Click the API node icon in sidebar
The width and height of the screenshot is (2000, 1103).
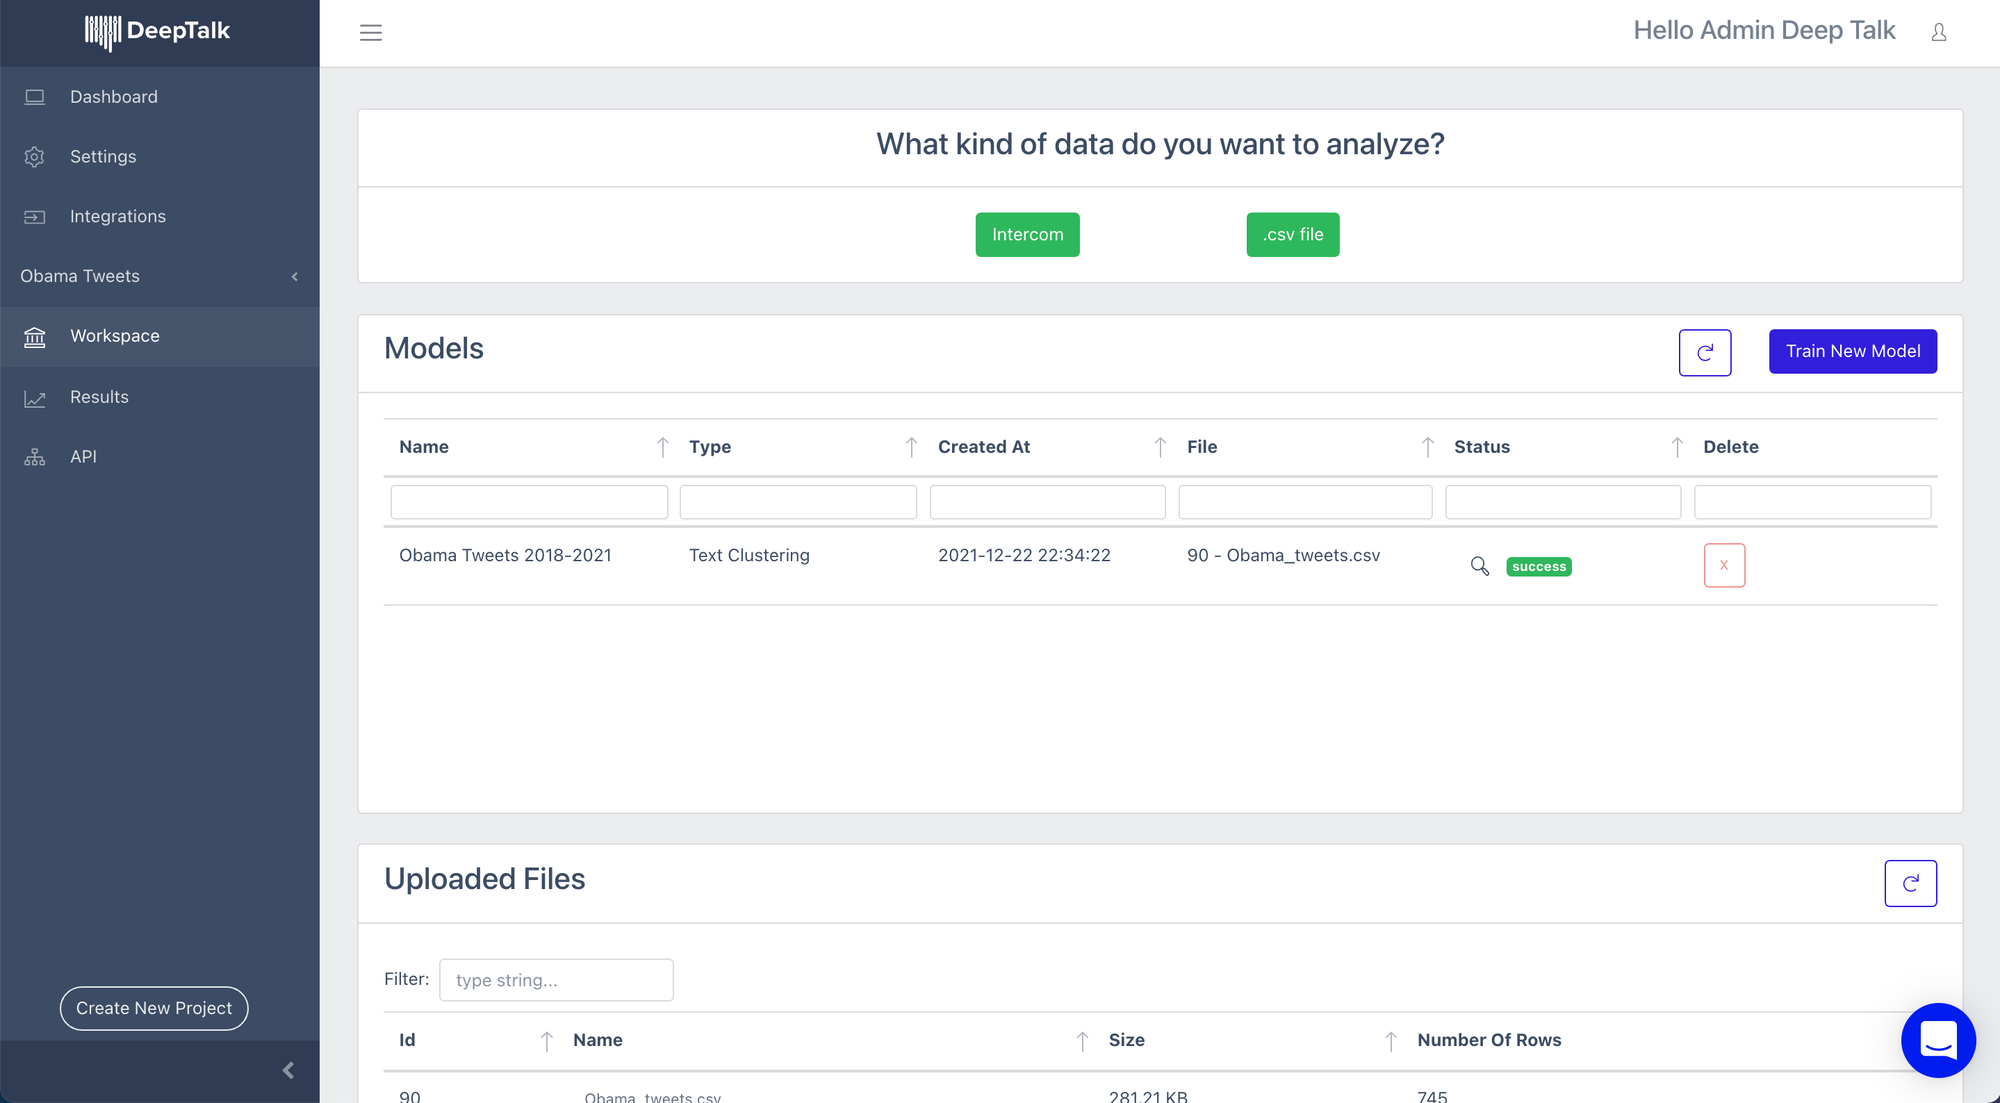[x=34, y=456]
